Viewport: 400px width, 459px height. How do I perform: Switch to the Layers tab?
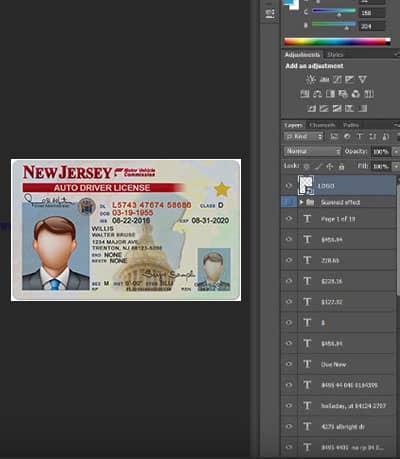pyautogui.click(x=294, y=125)
